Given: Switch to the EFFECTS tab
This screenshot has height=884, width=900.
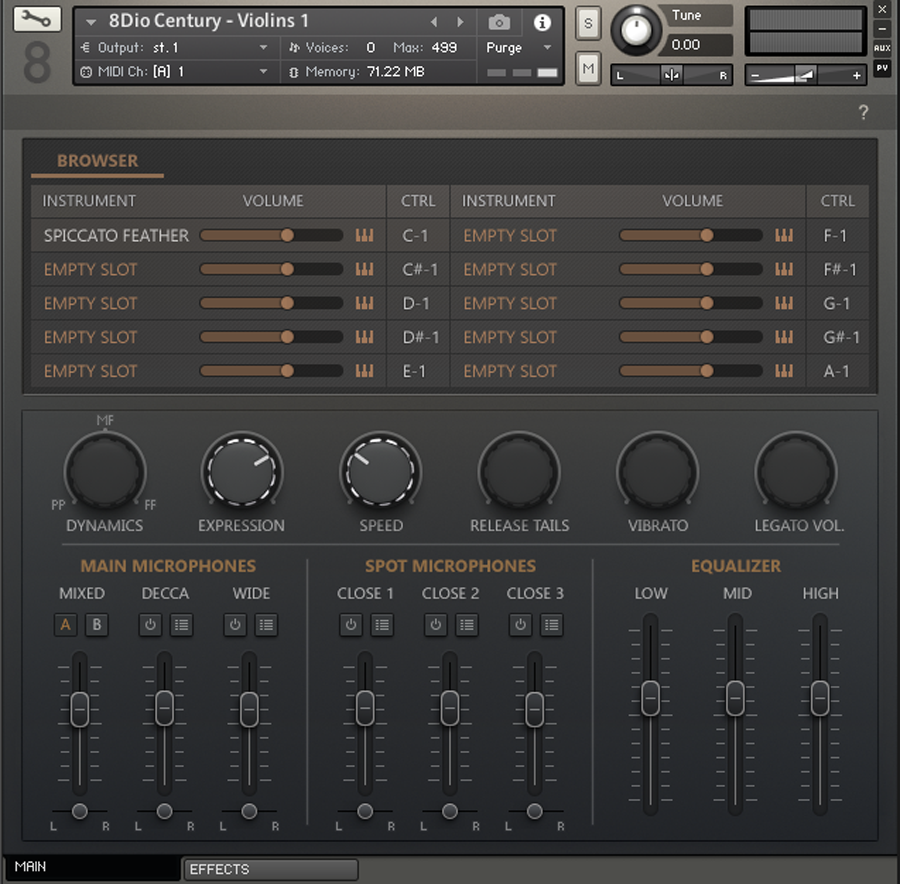Looking at the screenshot, I should (x=270, y=869).
